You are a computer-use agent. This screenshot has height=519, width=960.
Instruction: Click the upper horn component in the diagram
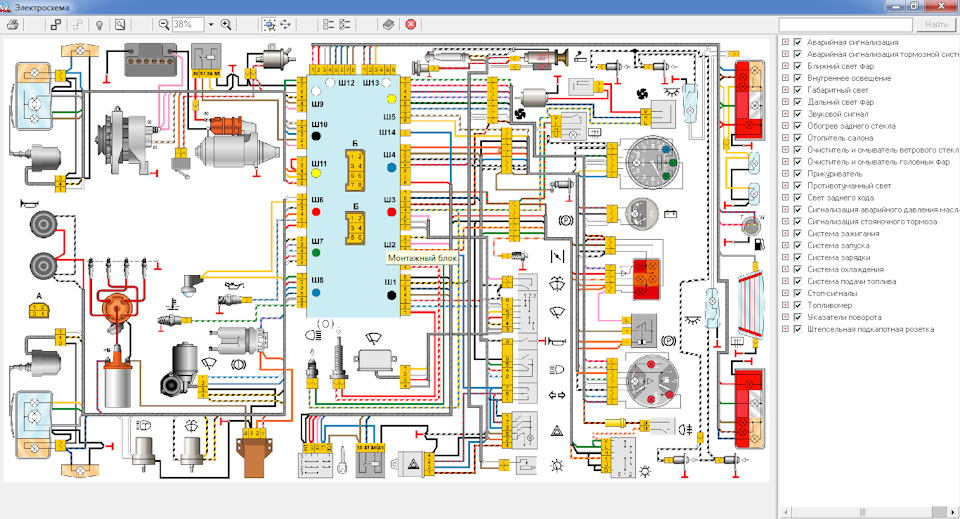[43, 223]
